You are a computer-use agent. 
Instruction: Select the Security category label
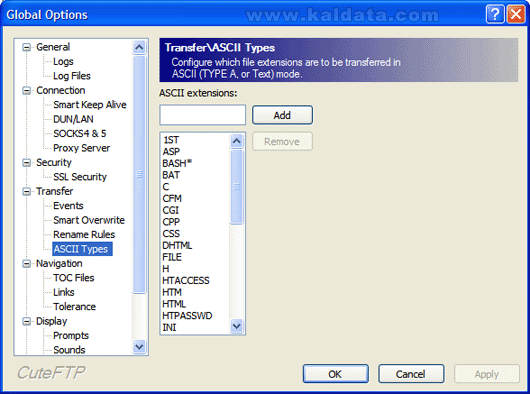[54, 163]
